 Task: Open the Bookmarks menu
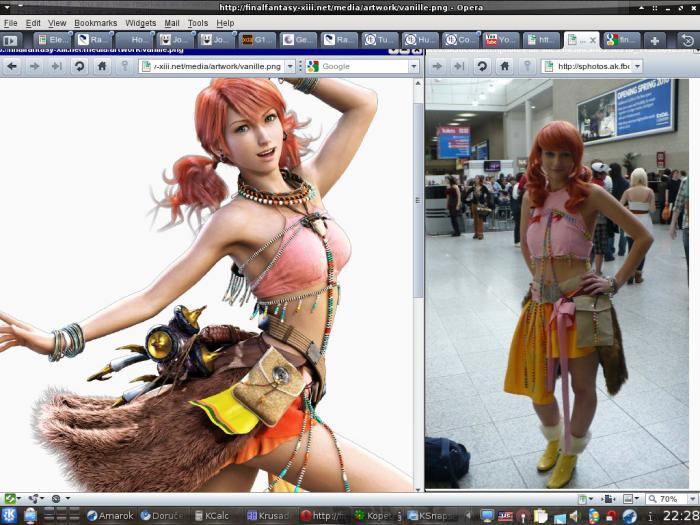(96, 23)
